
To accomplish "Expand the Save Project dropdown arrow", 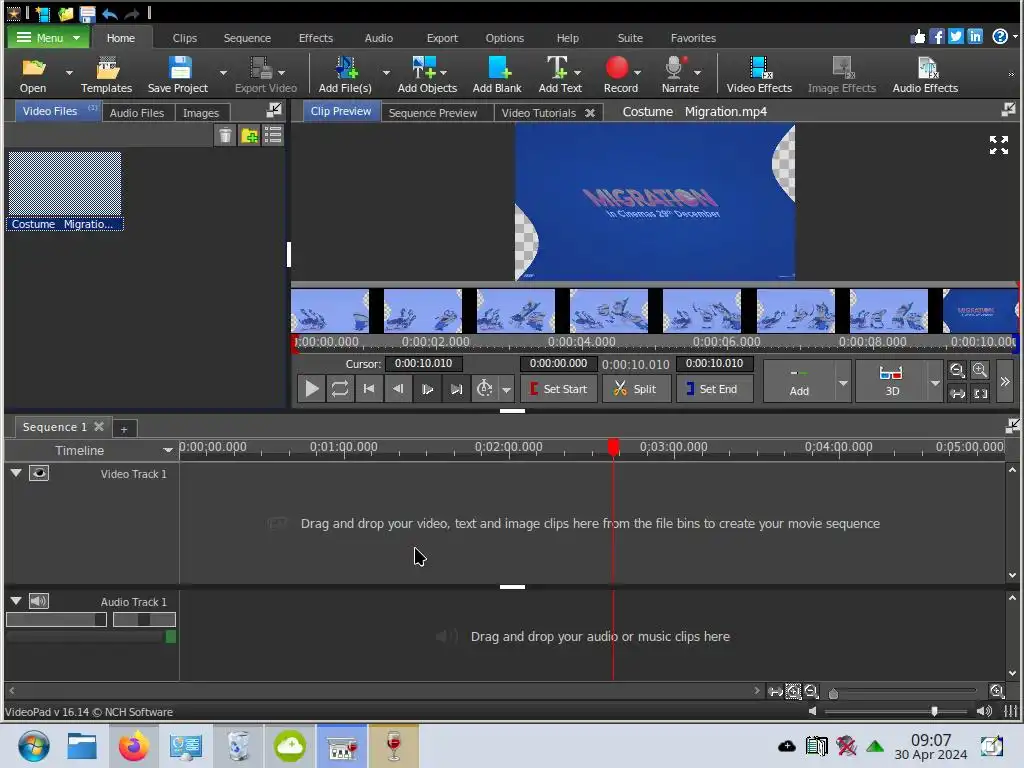I will [x=223, y=73].
